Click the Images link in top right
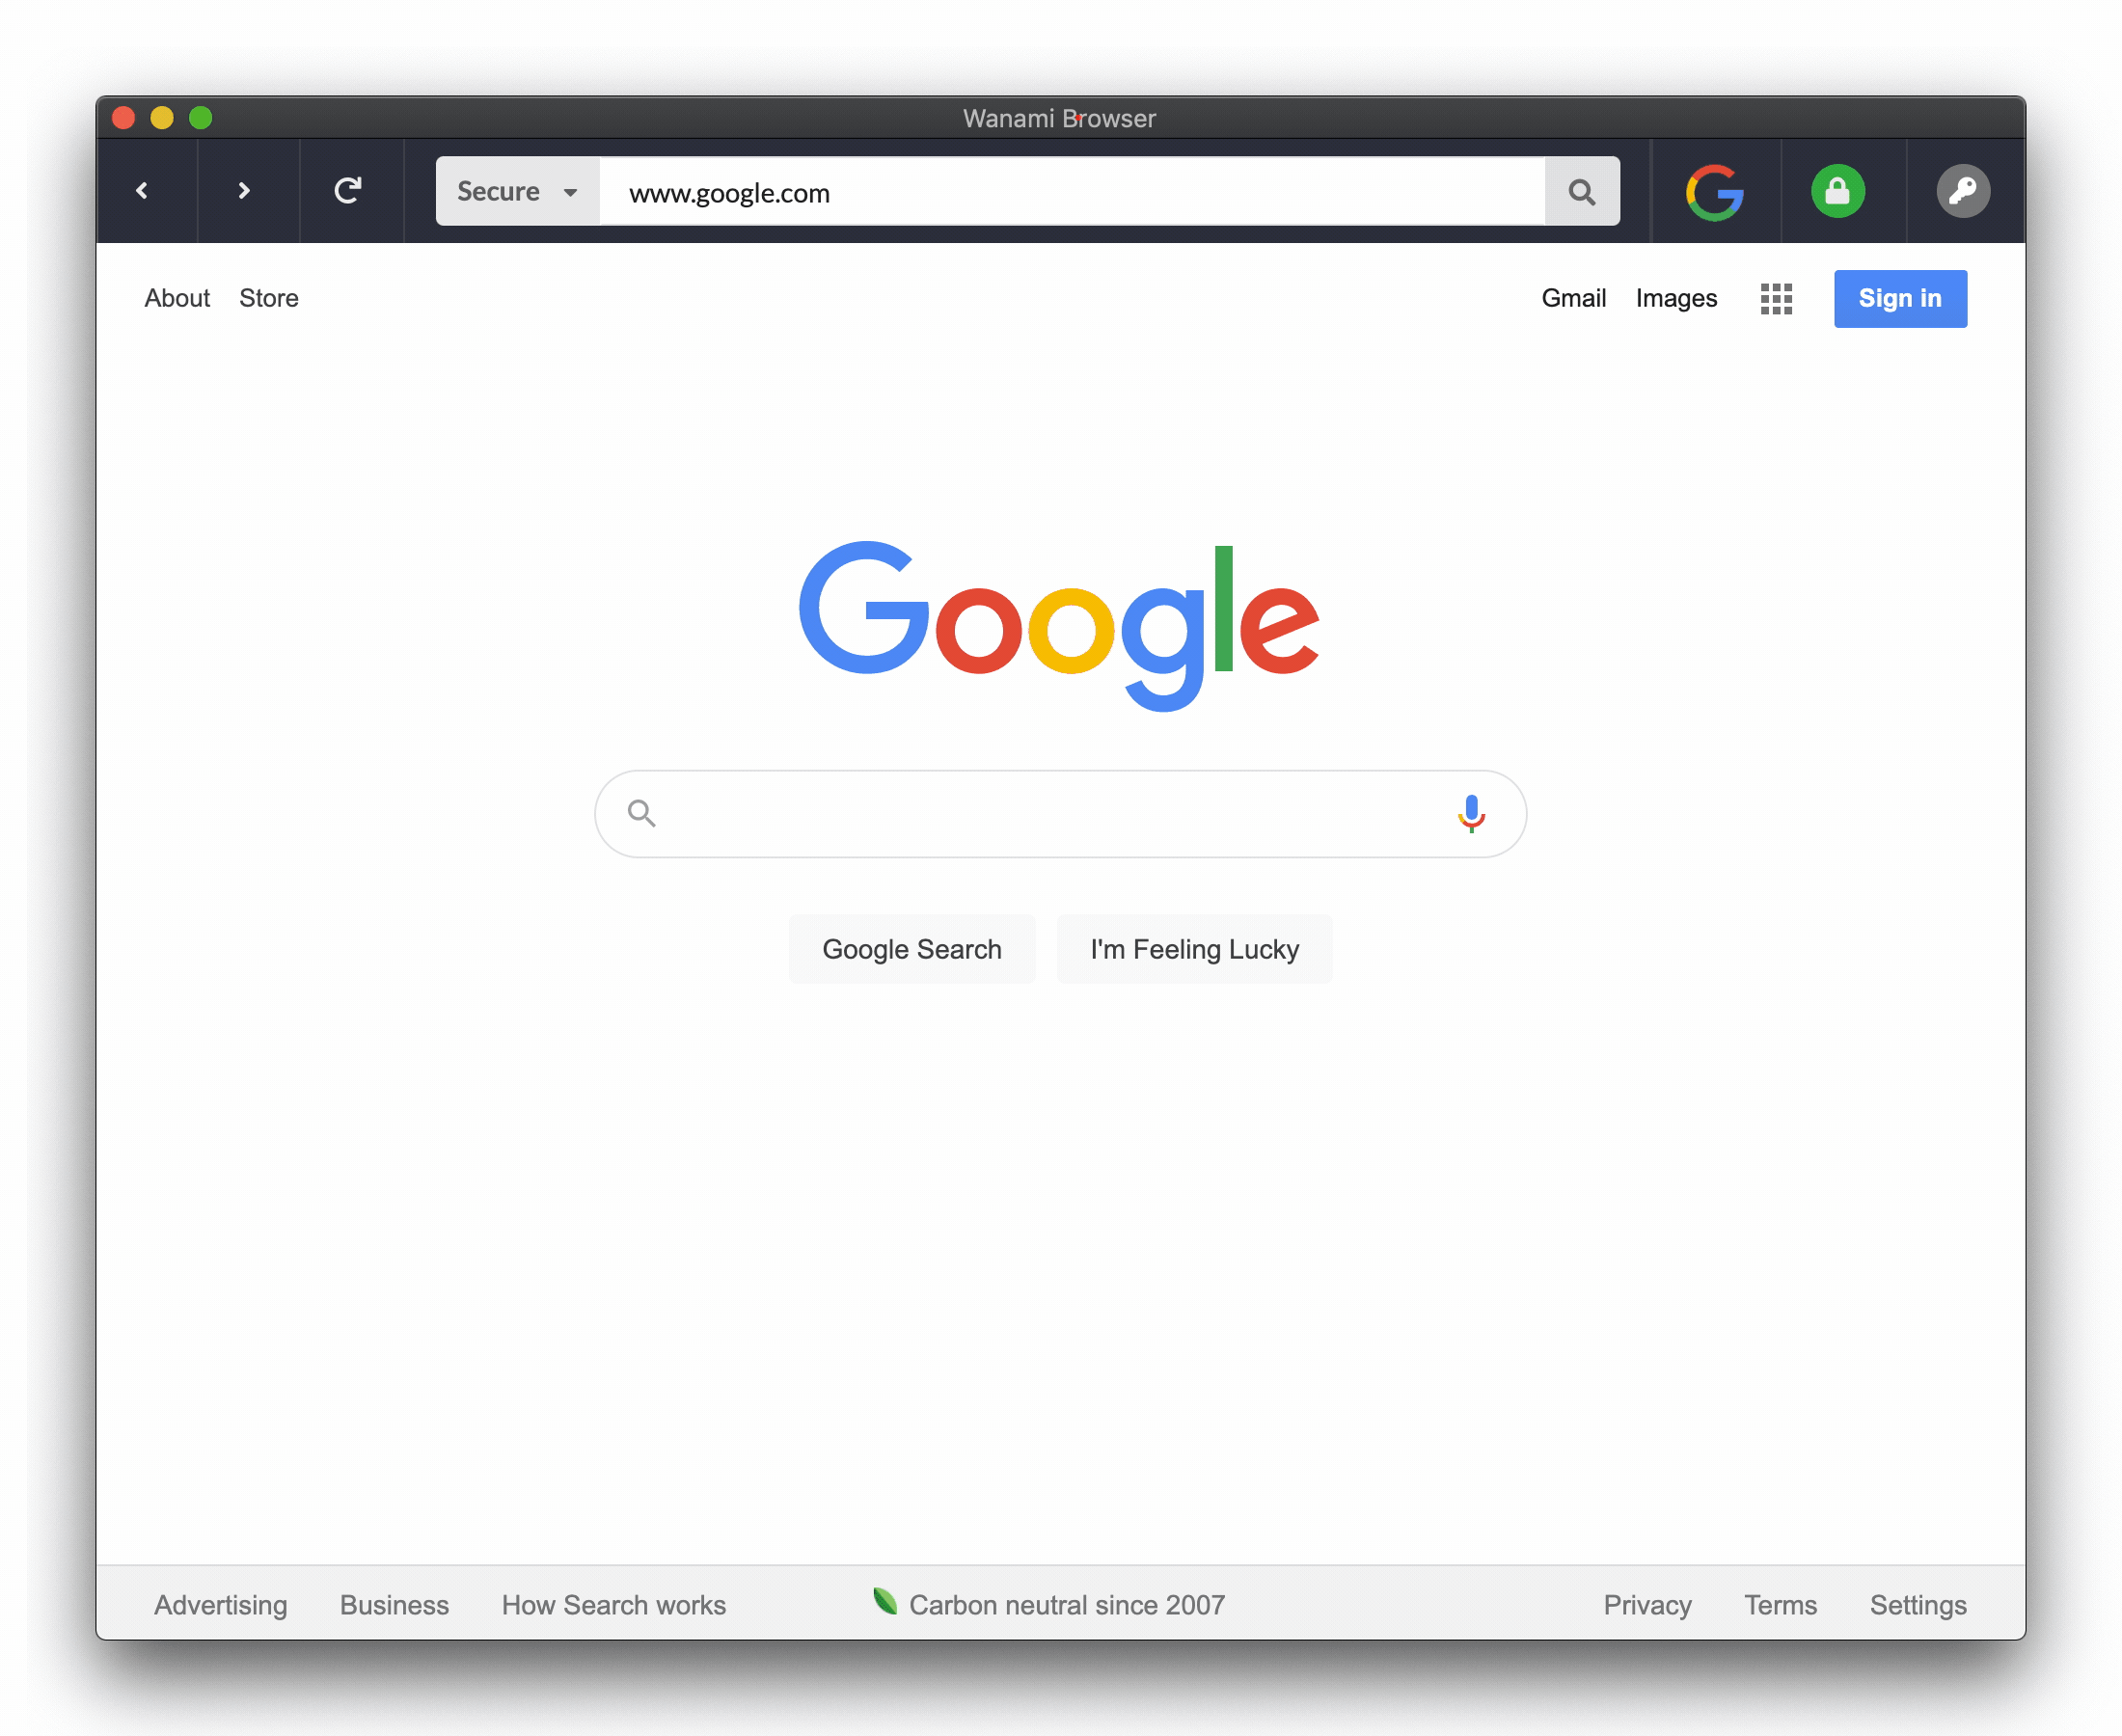This screenshot has width=2122, height=1736. [x=1676, y=298]
